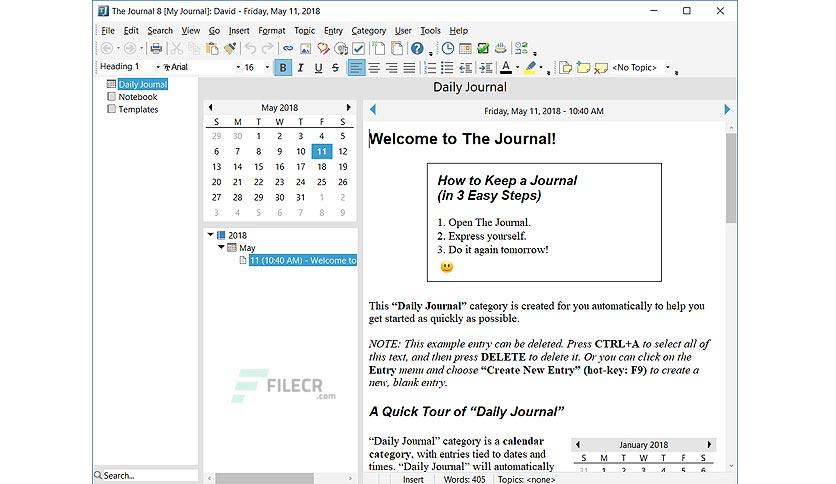
Task: Decrease the paragraph indent
Action: 465,68
